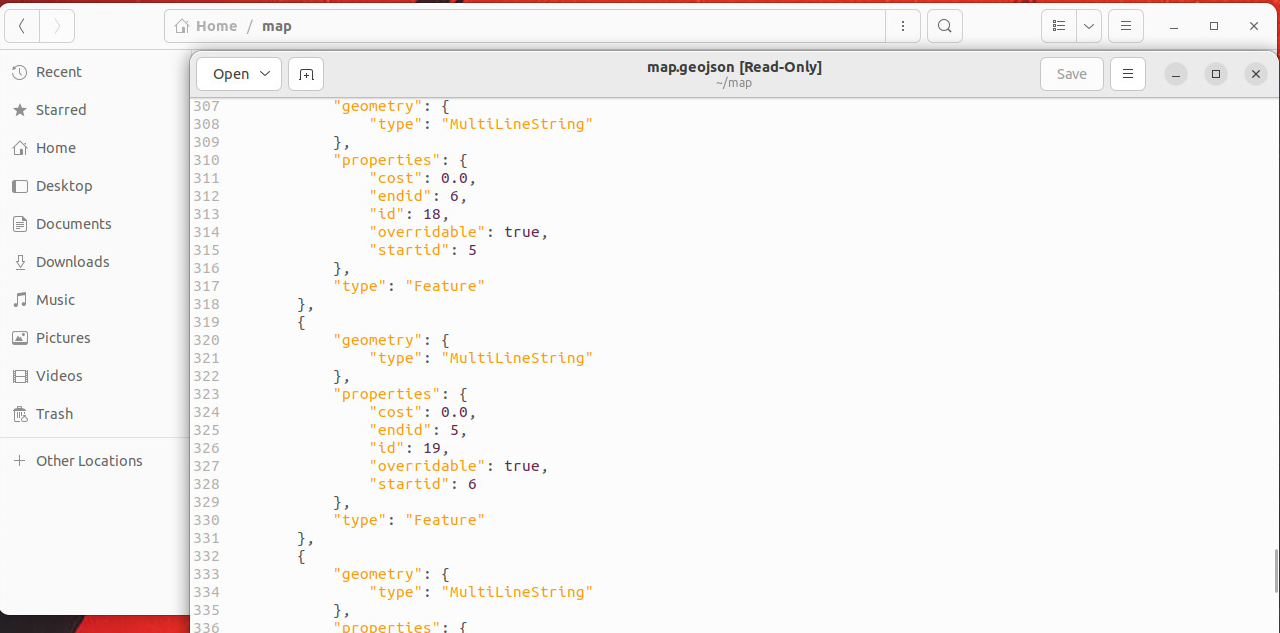
Task: Select Downloads in the sidebar
Action: click(x=72, y=262)
